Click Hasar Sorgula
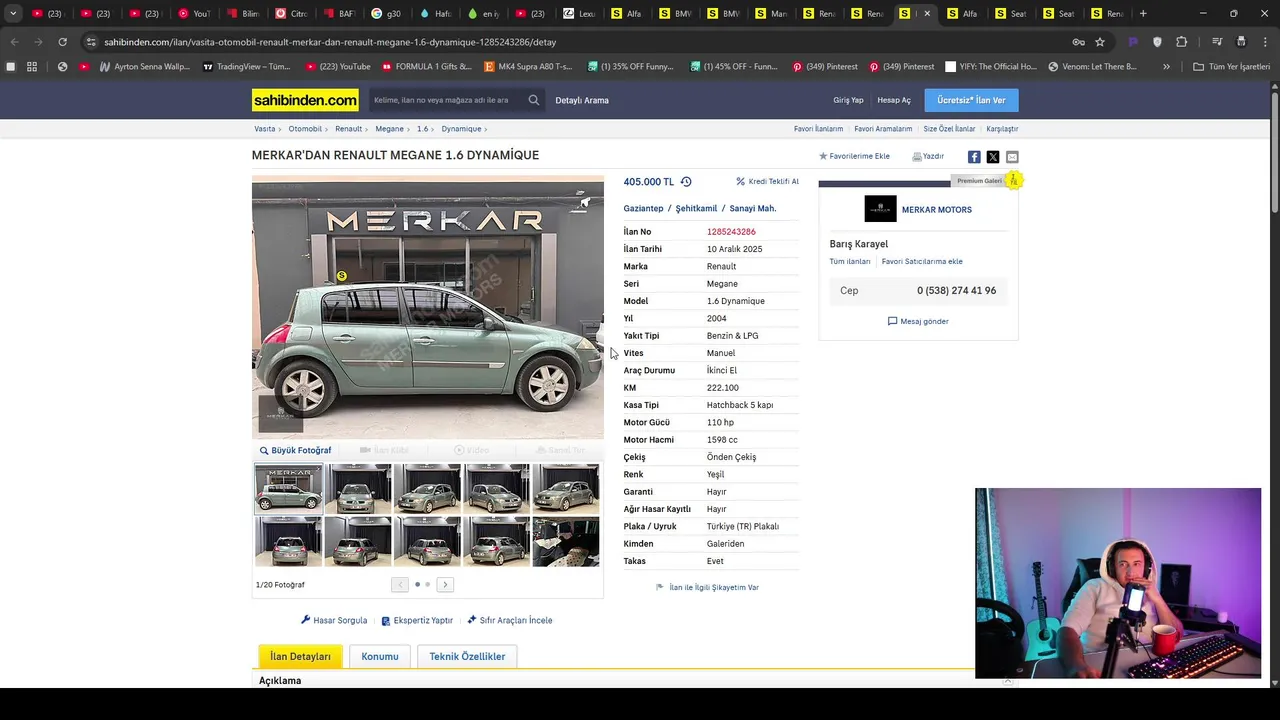Viewport: 1280px width, 720px height. [x=334, y=620]
